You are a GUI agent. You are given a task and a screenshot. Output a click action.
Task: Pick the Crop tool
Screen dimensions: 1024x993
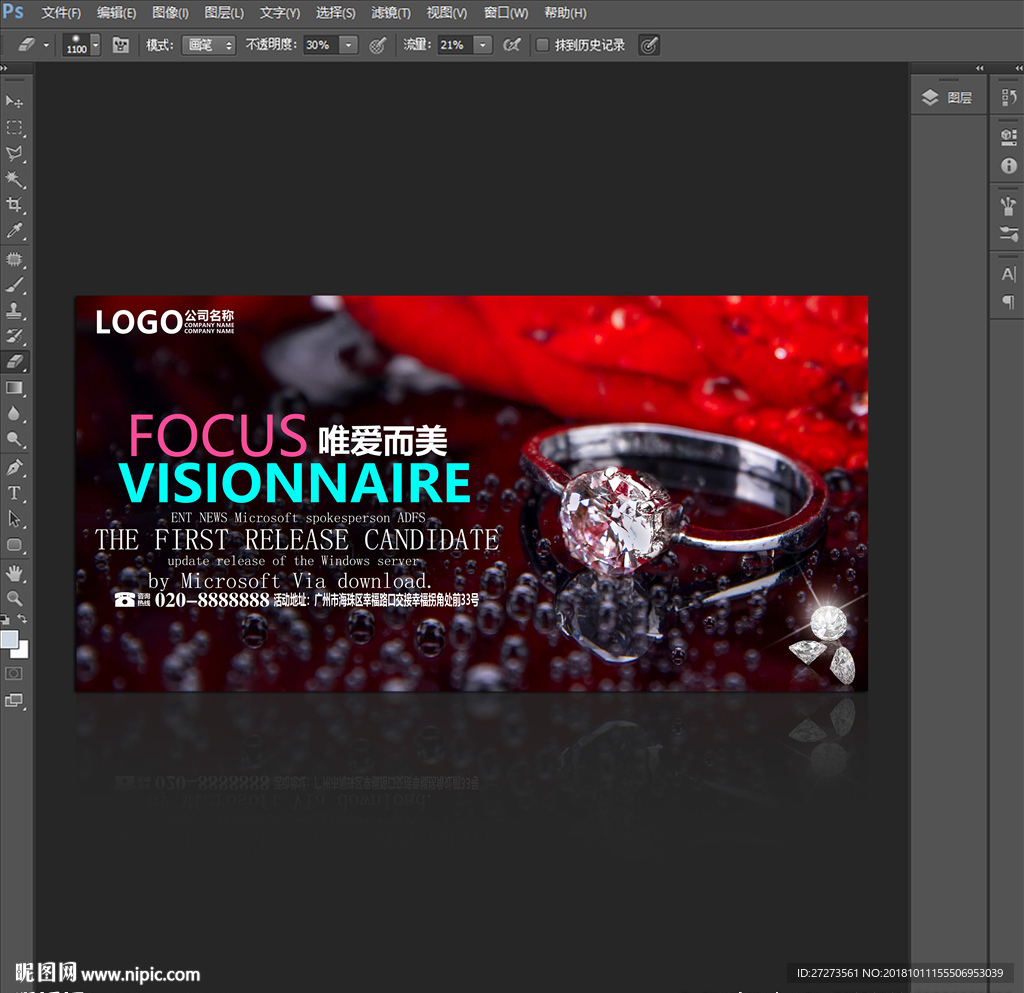14,205
